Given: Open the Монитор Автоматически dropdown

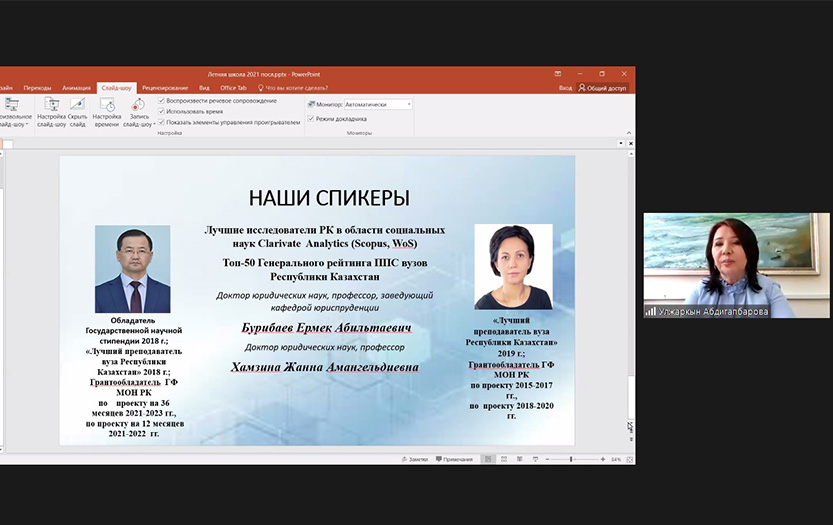Looking at the screenshot, I should point(378,105).
